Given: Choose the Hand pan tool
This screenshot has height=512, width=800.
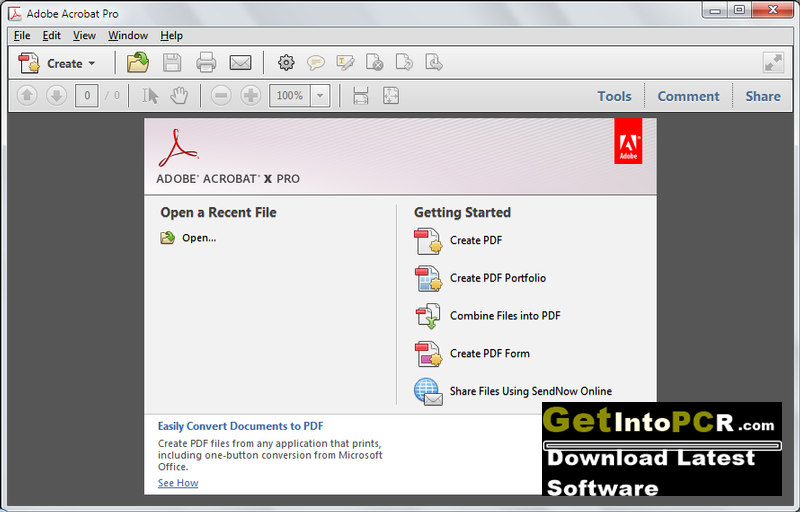Looking at the screenshot, I should coord(179,95).
